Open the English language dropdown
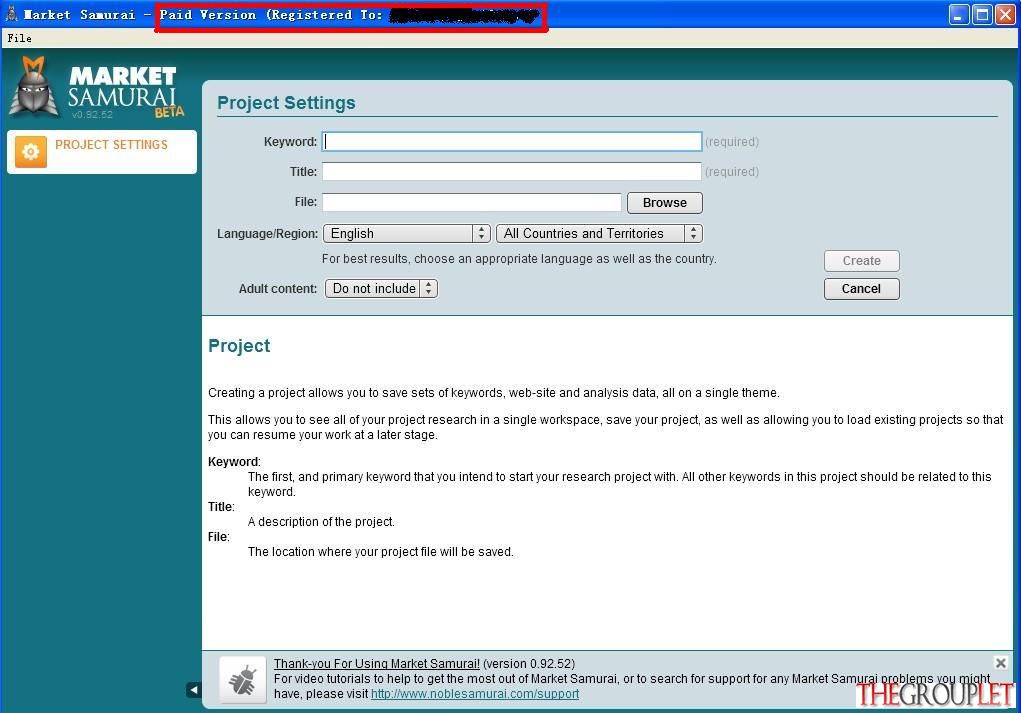This screenshot has height=713, width=1021. tap(406, 233)
